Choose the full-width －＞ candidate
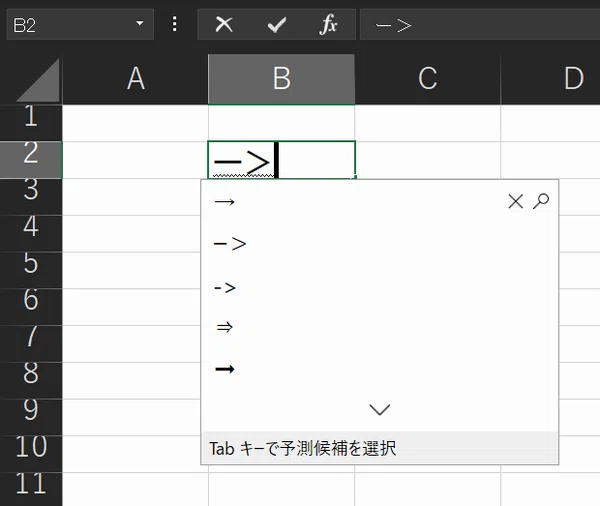Screen dimensions: 600x506 pyautogui.click(x=230, y=244)
